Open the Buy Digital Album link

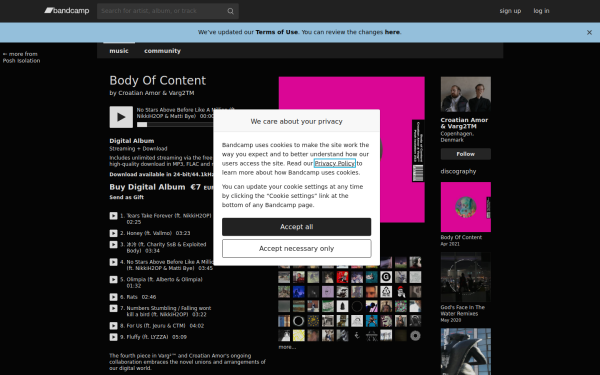(x=147, y=187)
